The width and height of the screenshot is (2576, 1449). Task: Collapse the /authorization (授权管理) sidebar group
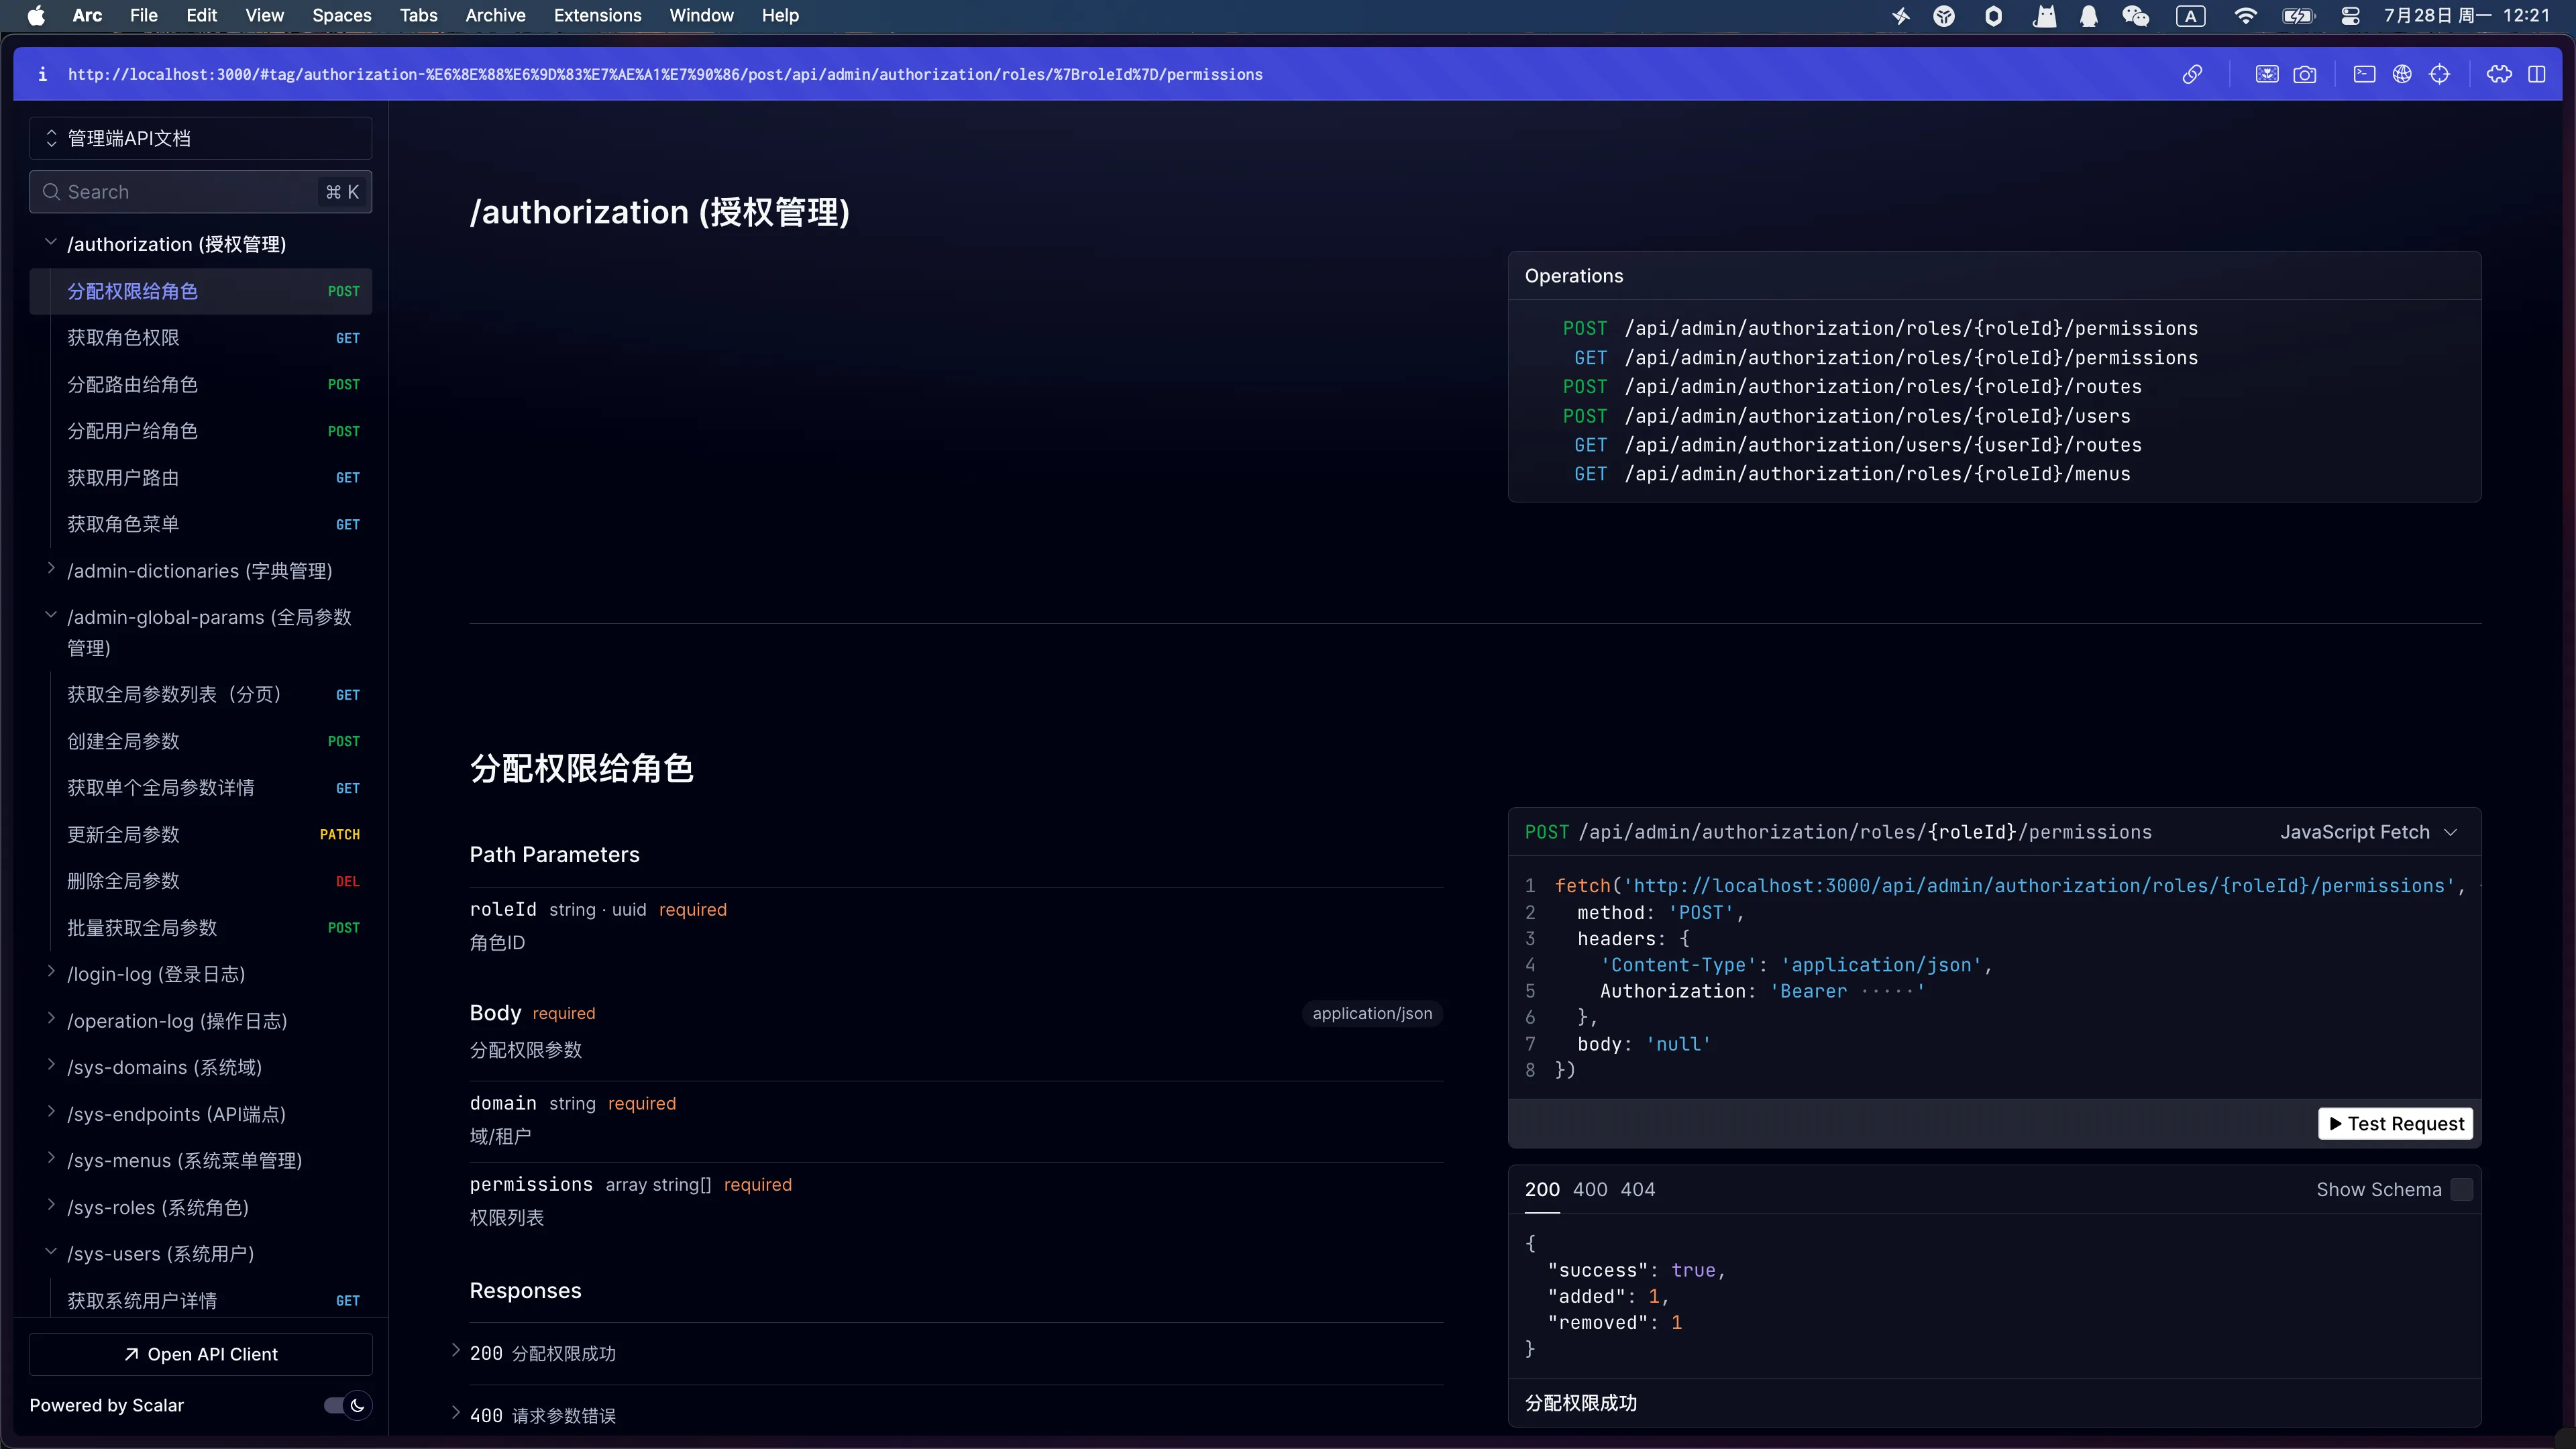(x=52, y=243)
